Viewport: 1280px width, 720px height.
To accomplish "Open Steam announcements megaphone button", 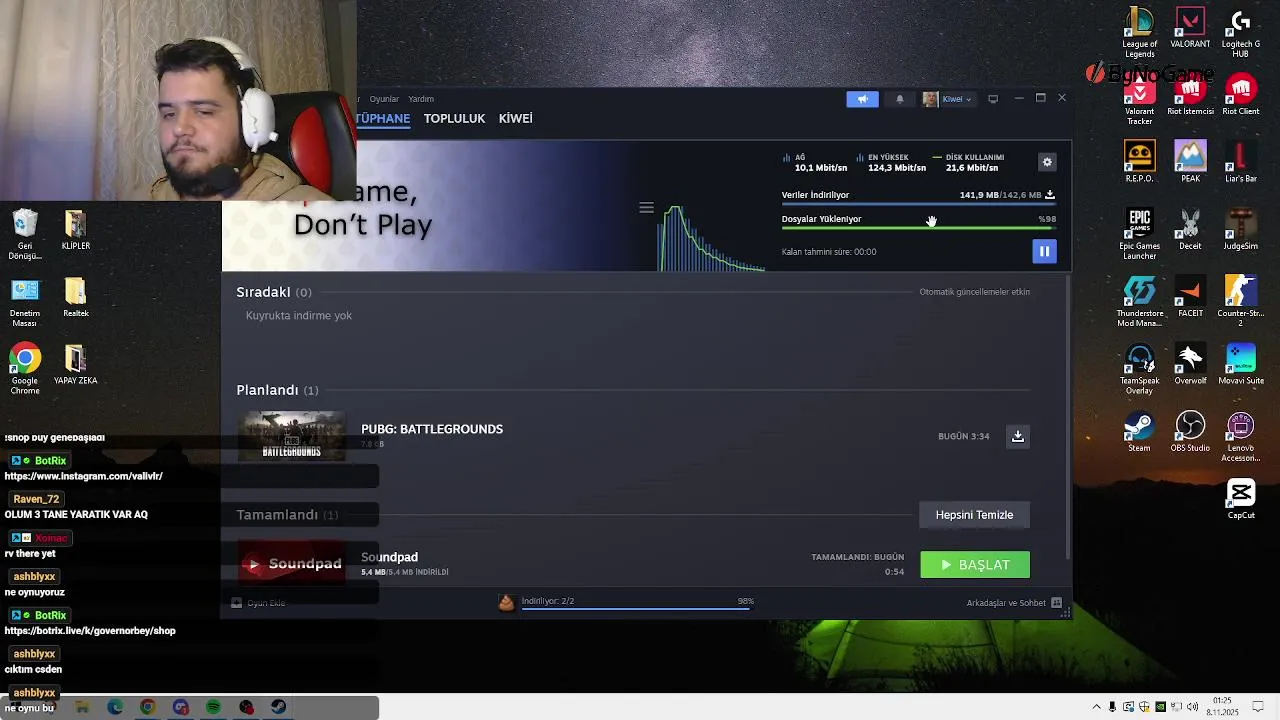I will coord(862,99).
